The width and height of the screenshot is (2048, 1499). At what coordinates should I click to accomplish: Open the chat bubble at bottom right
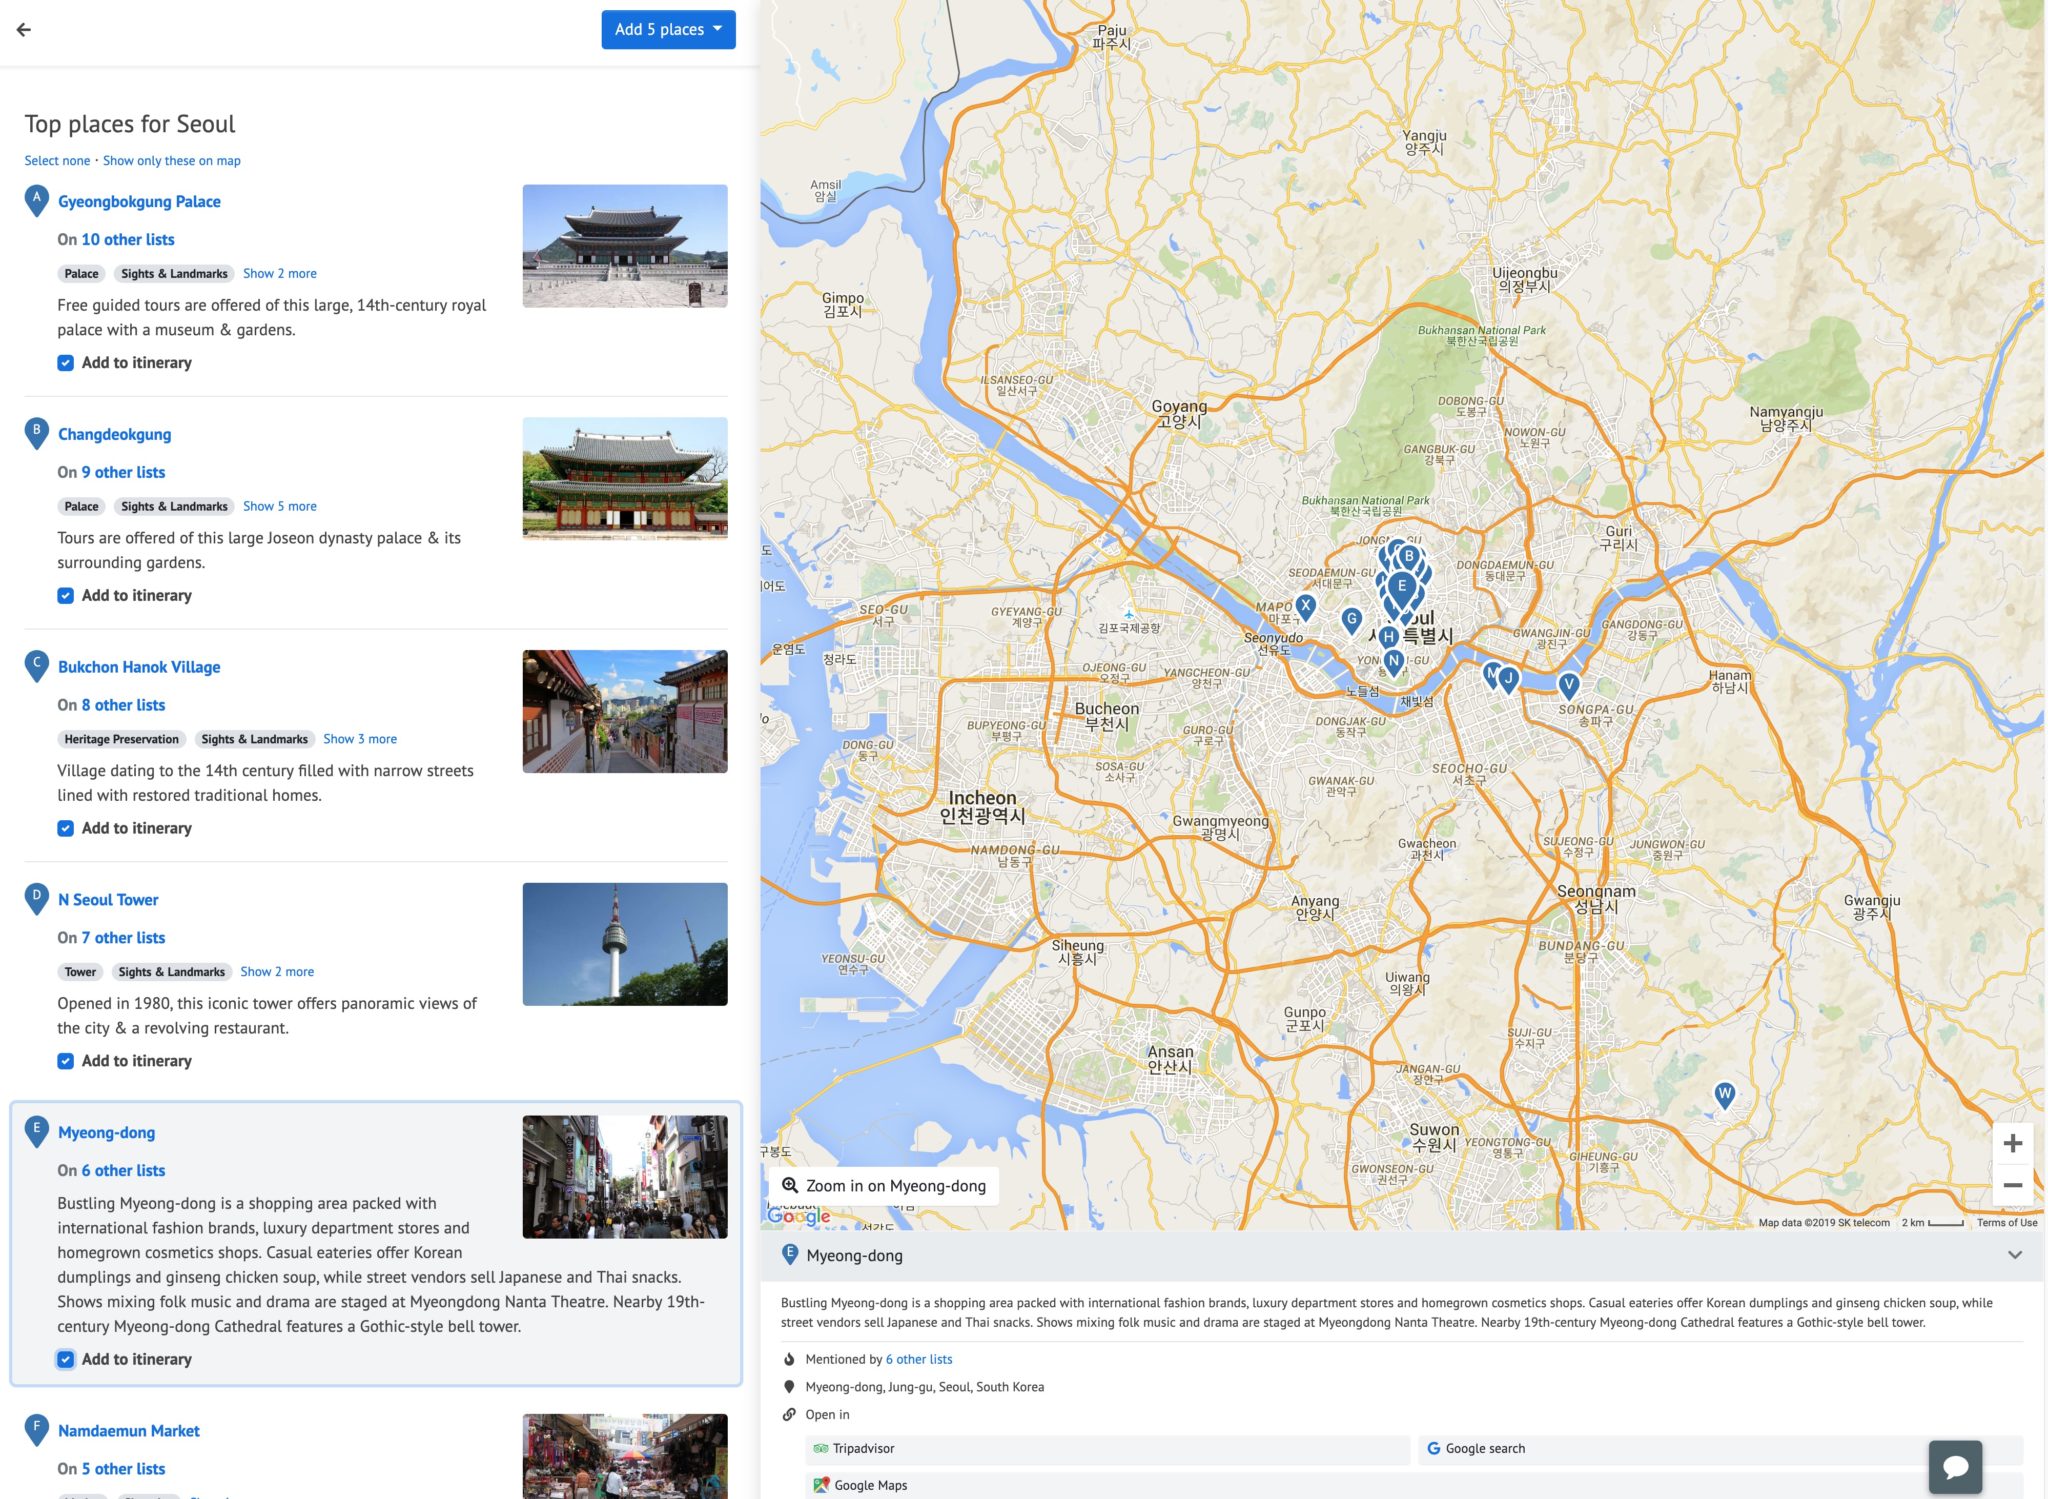(1957, 1466)
